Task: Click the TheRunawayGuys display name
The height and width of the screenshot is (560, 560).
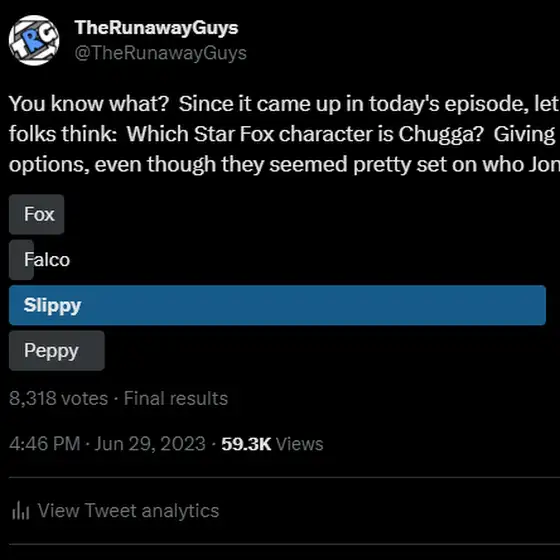Action: click(x=156, y=28)
